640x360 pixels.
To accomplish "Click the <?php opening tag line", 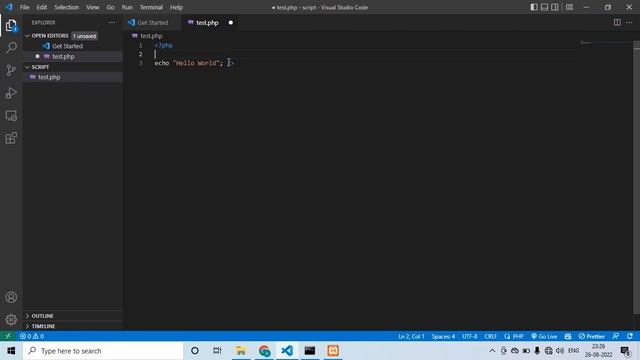I will click(x=164, y=45).
